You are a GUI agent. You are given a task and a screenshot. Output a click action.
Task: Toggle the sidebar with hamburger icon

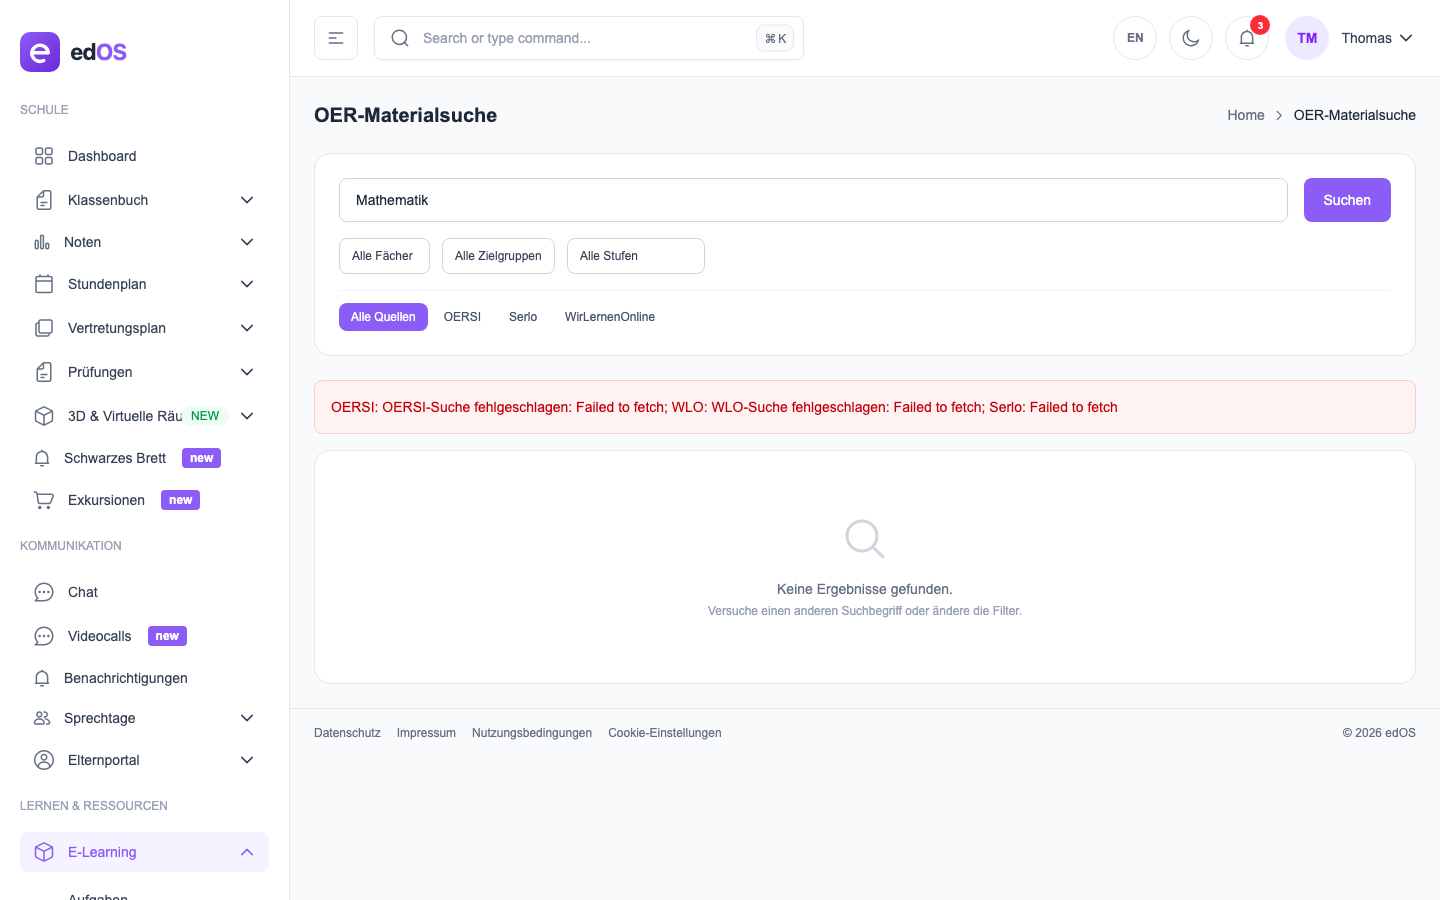(336, 38)
